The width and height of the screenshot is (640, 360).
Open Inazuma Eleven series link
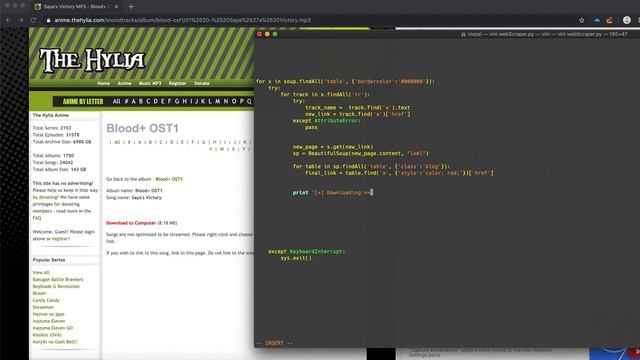click(49, 321)
